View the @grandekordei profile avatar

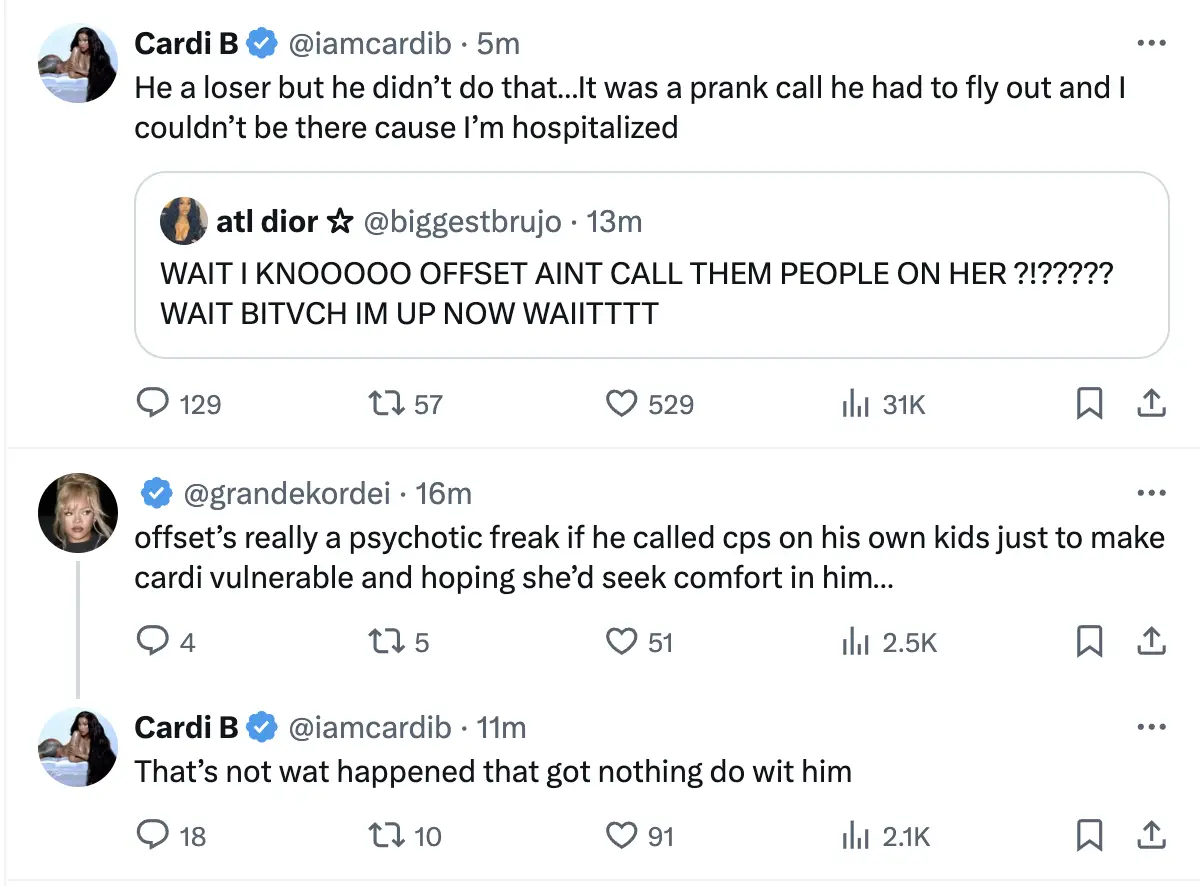pos(78,512)
